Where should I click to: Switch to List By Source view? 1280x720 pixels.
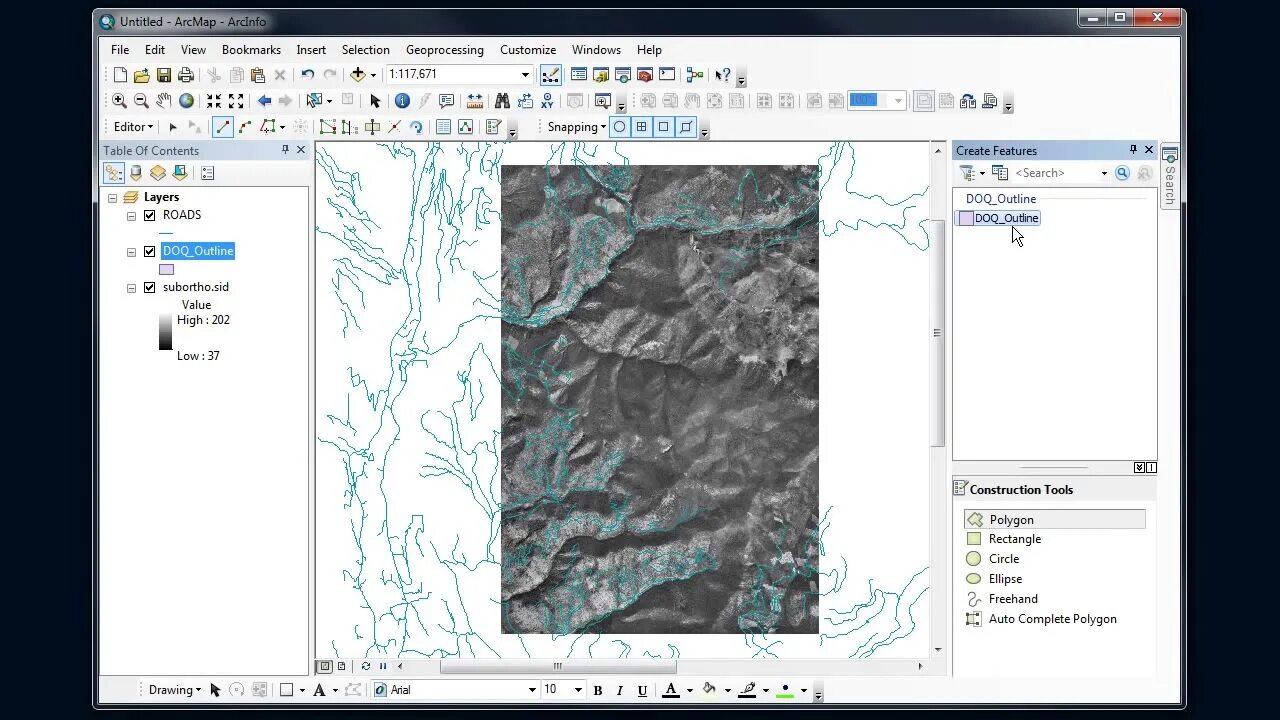tap(136, 173)
